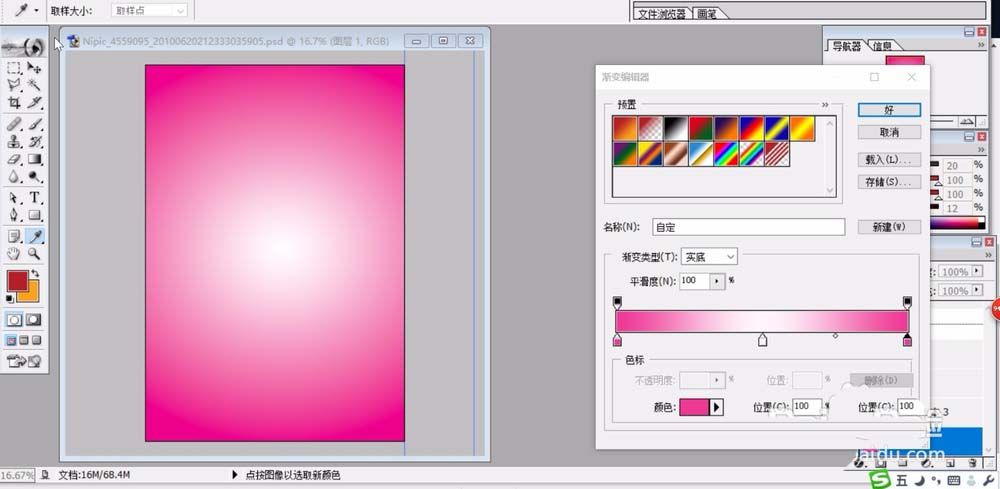Choose standard screen mode
This screenshot has height=489, width=1000.
point(11,340)
